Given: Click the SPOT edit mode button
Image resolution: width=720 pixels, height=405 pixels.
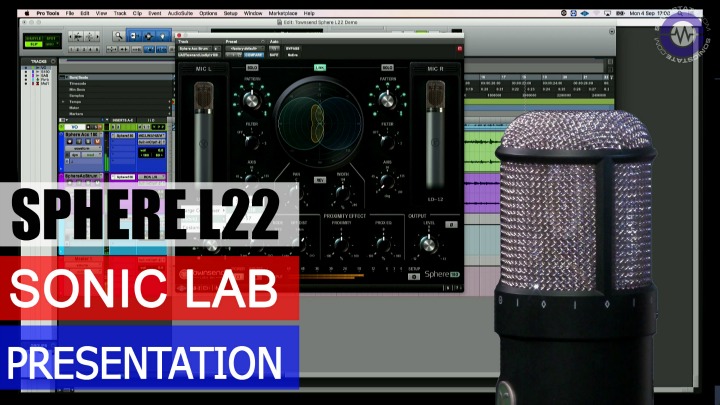Looking at the screenshot, I should [x=51, y=39].
